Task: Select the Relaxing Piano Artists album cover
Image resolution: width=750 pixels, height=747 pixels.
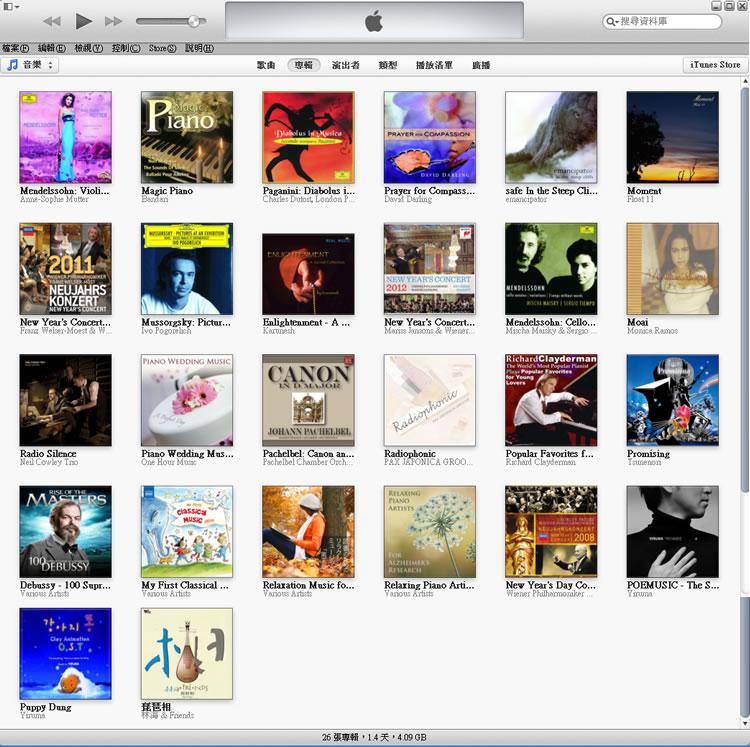Action: point(430,532)
